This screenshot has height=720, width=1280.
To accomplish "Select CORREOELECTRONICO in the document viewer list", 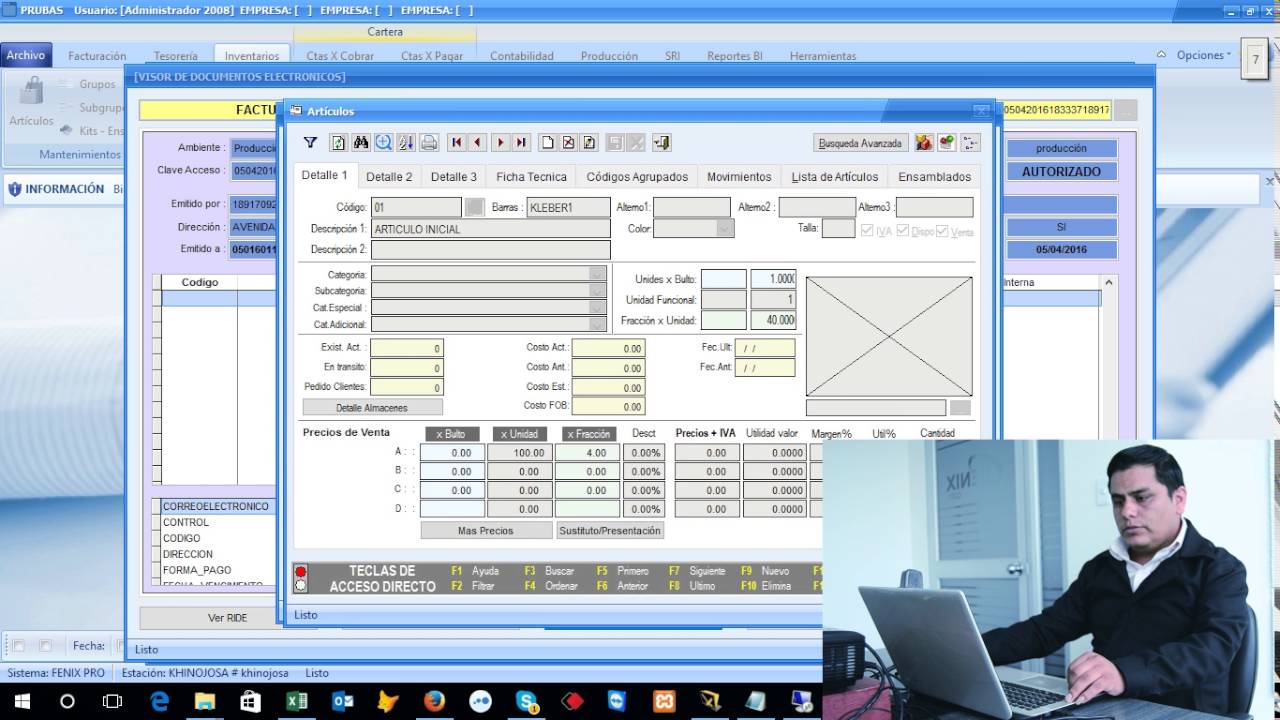I will (x=216, y=506).
